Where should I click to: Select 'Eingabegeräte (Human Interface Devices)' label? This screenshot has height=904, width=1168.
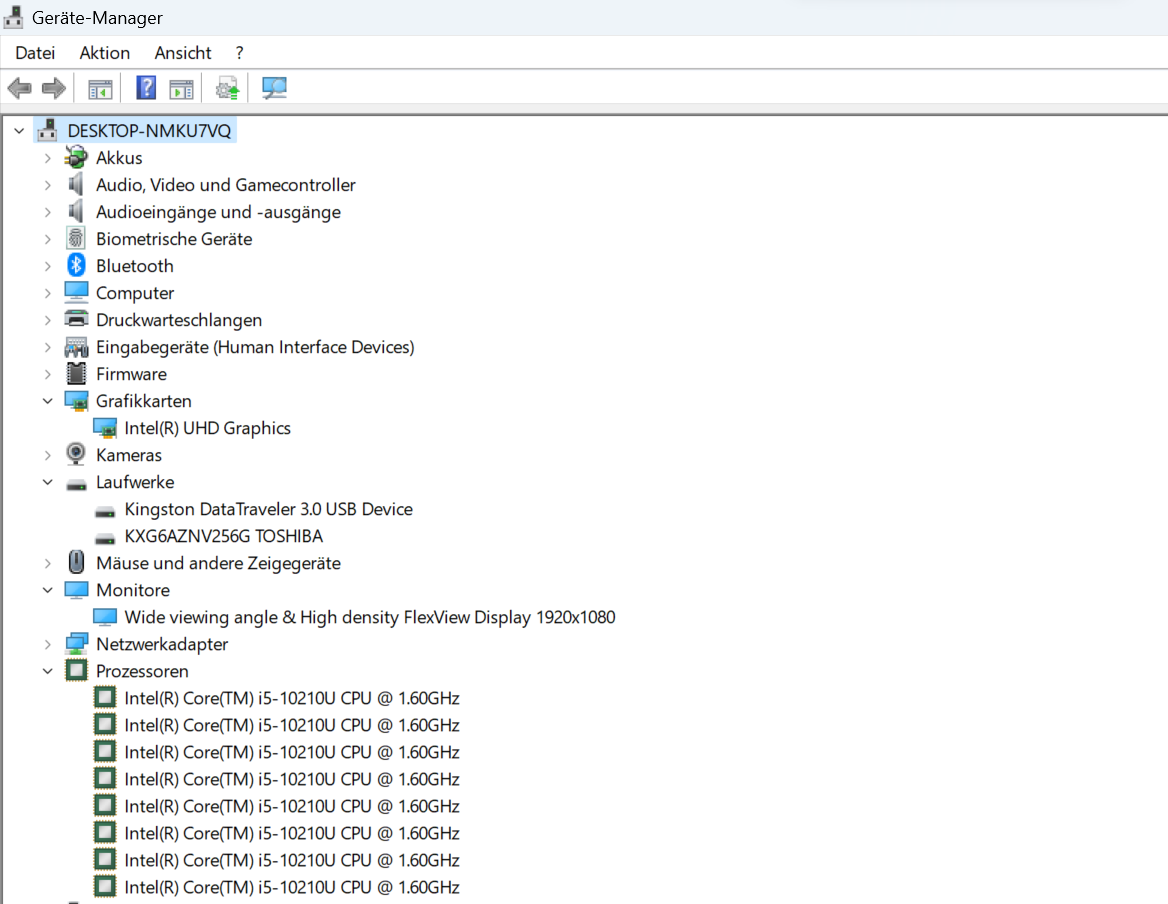point(255,347)
